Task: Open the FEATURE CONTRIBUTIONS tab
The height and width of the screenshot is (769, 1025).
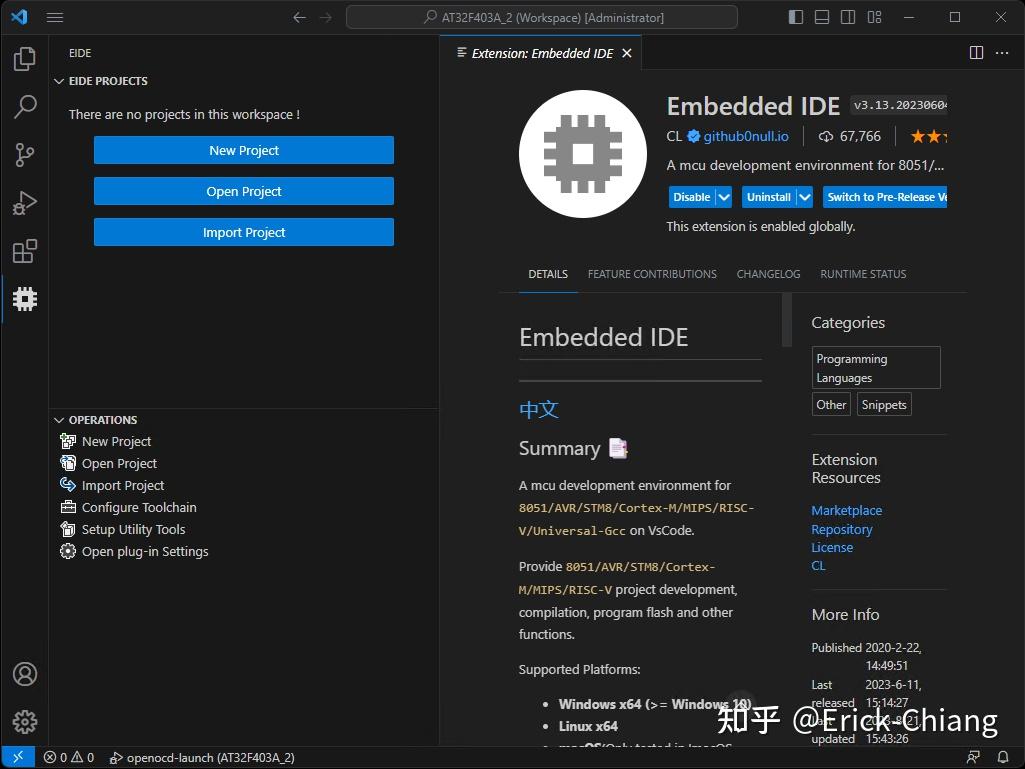Action: click(x=652, y=273)
